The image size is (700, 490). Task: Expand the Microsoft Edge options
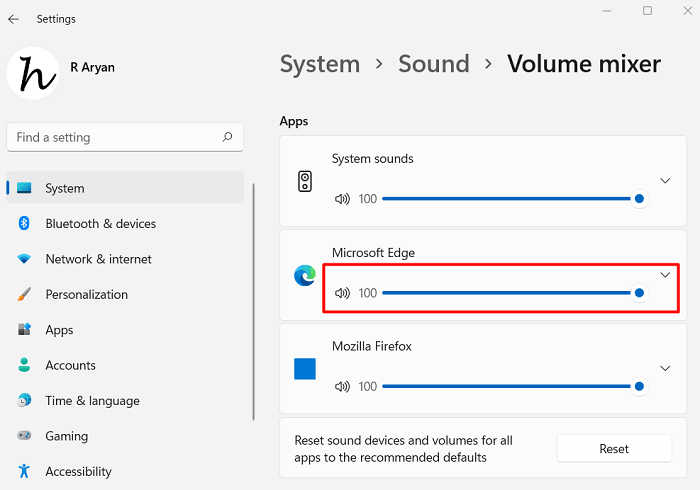[665, 275]
